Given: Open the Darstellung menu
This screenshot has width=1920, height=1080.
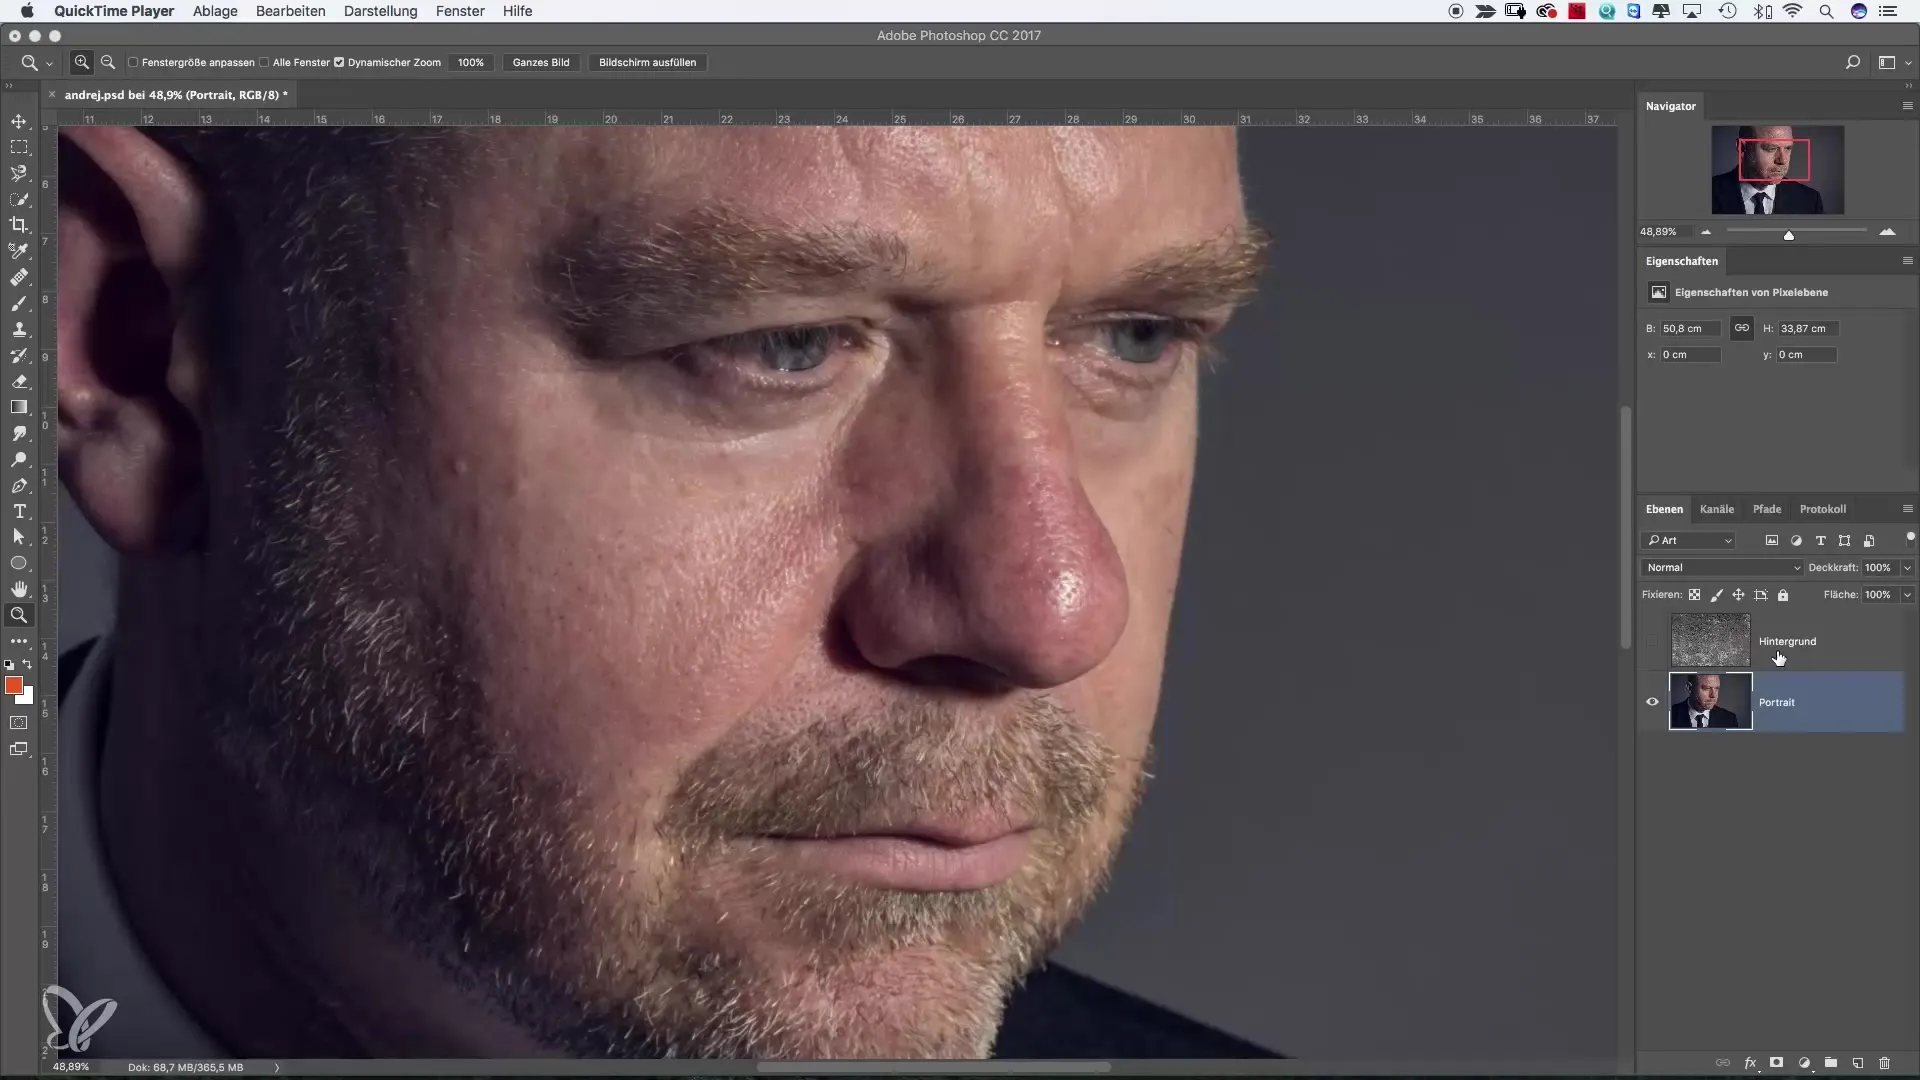Looking at the screenshot, I should [380, 11].
